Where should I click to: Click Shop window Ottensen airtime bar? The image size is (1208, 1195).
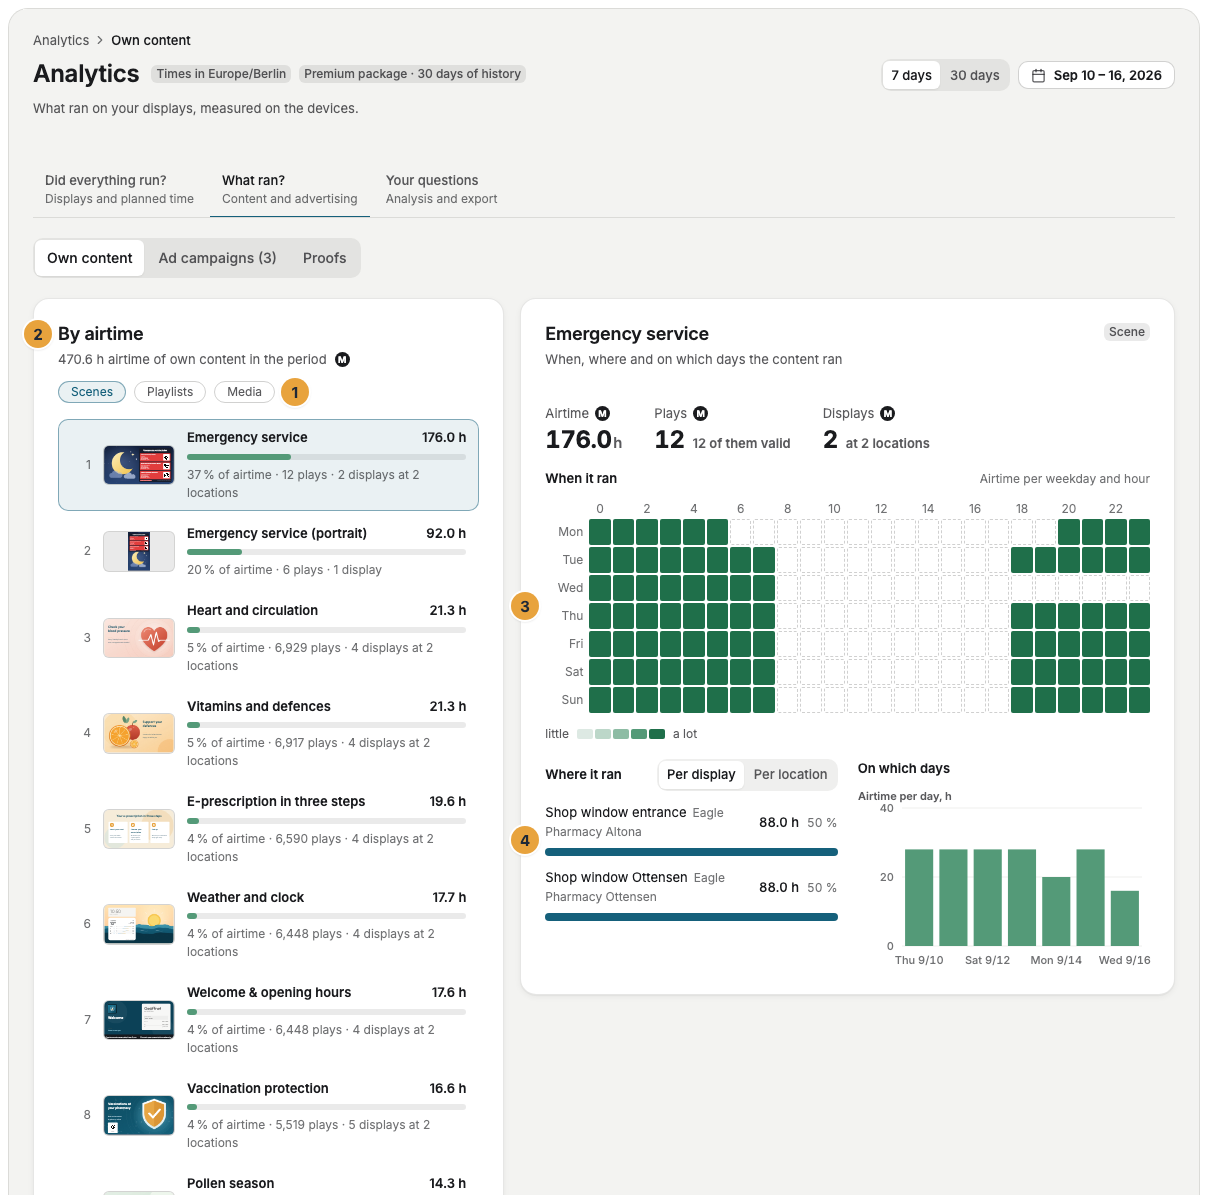[691, 917]
